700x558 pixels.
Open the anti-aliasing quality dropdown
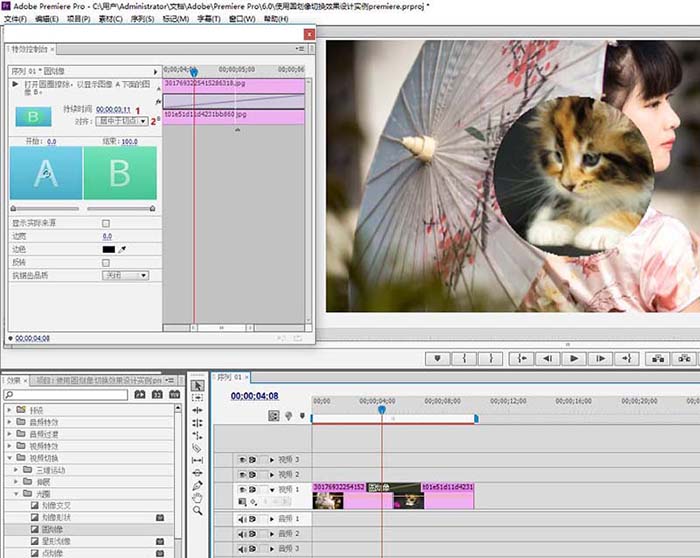(x=126, y=275)
